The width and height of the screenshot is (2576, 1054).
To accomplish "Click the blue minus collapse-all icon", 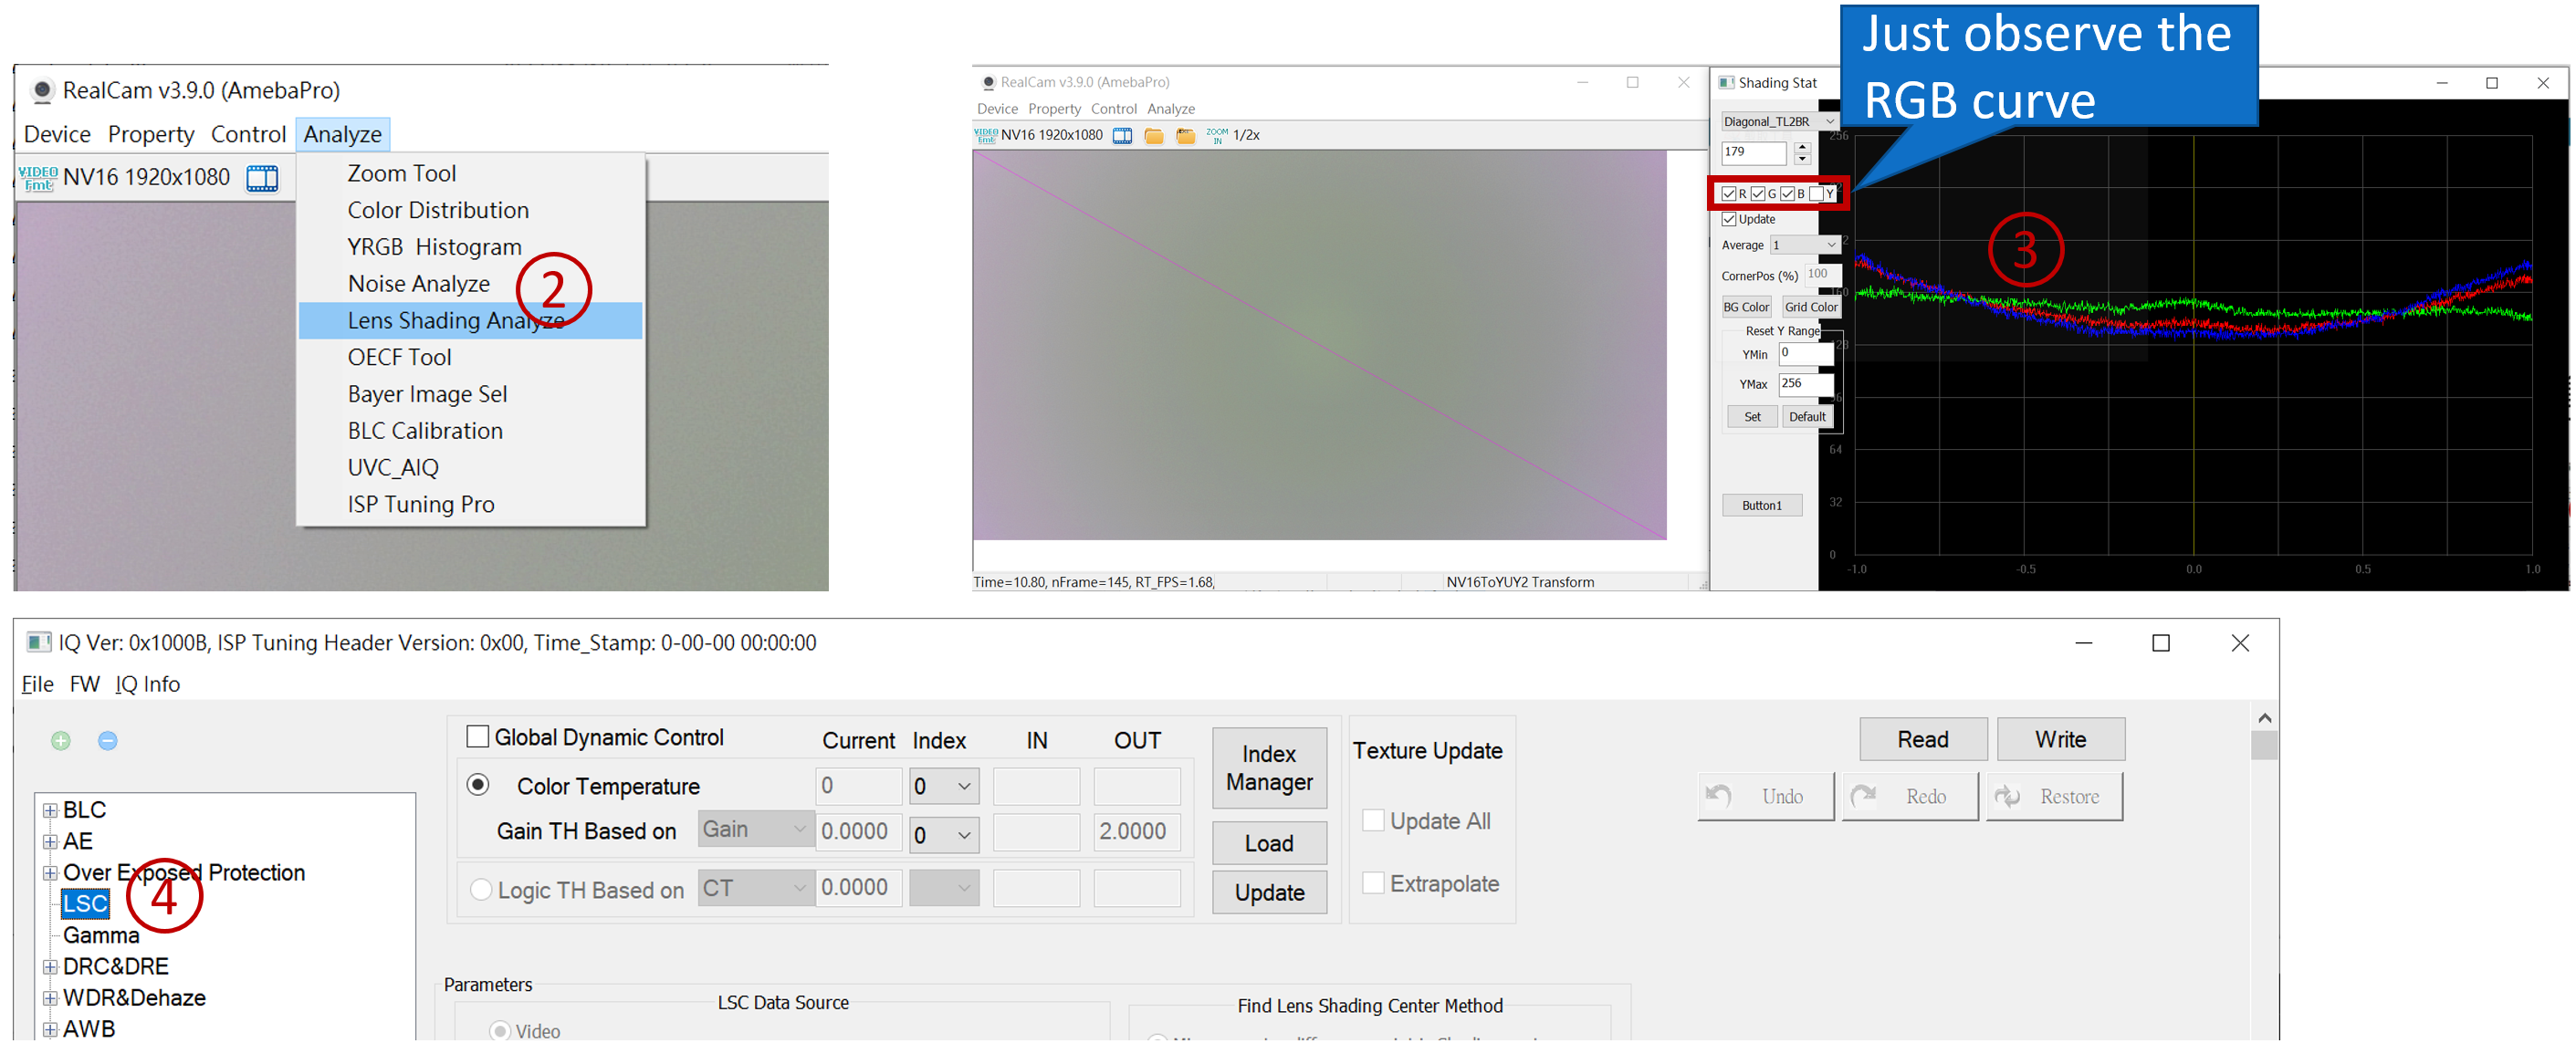I will pos(108,740).
